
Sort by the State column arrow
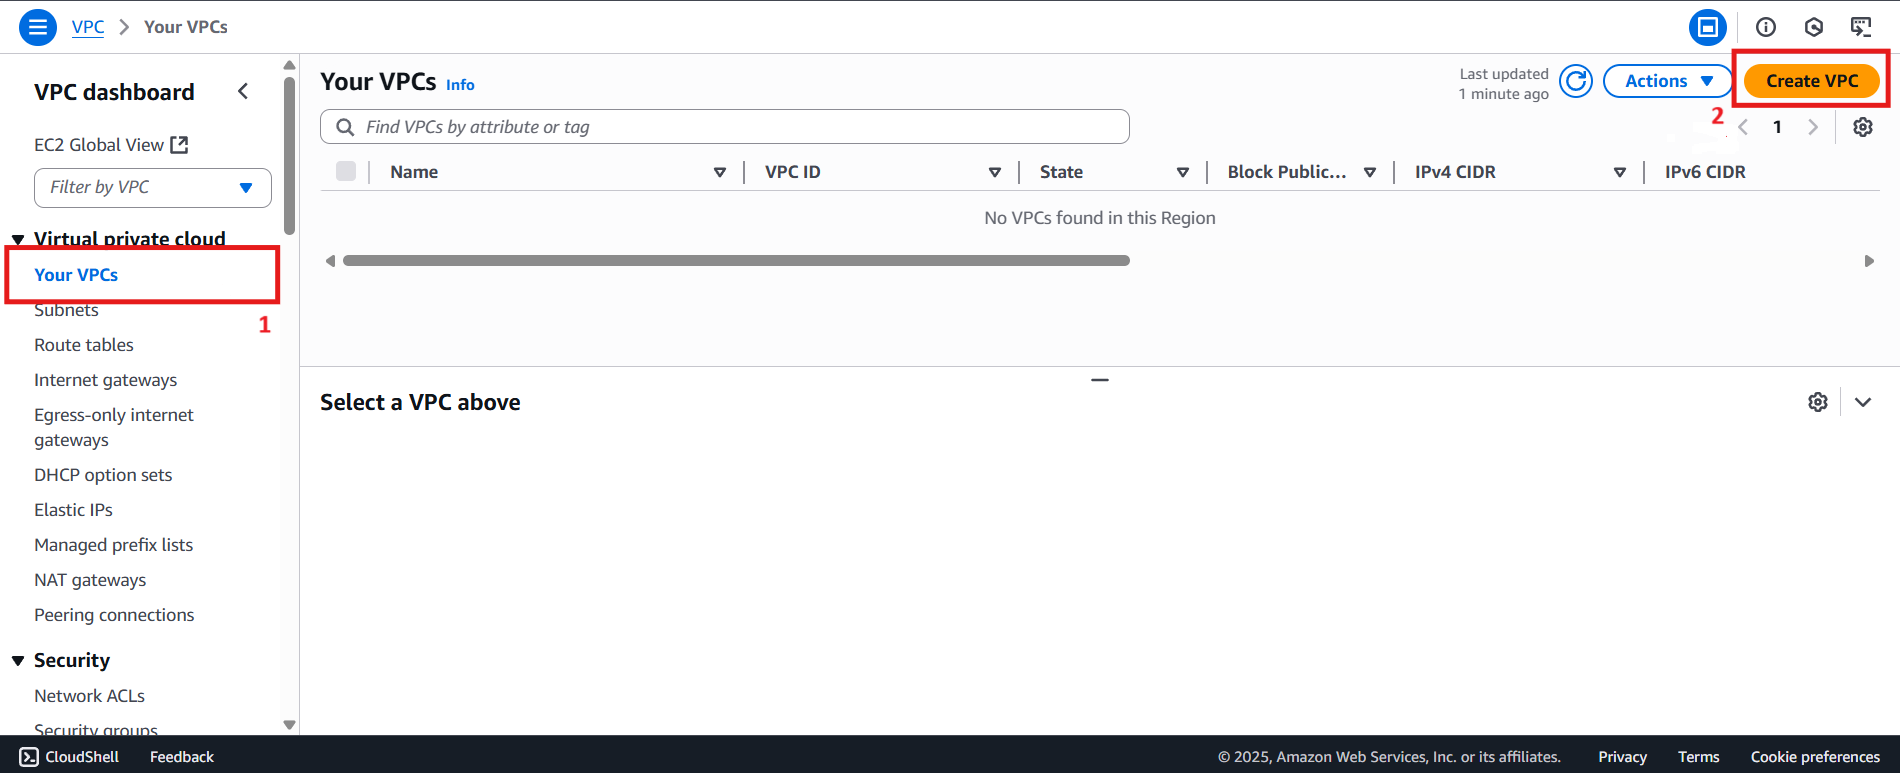[x=1182, y=172]
